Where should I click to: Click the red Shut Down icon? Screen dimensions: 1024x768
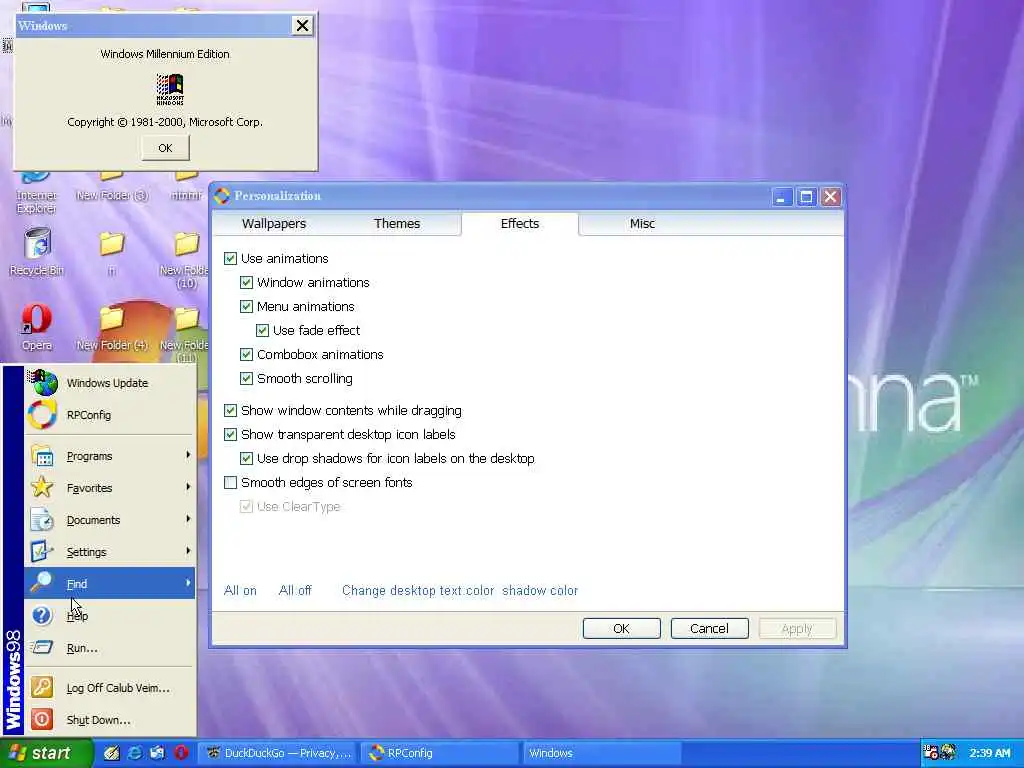(42, 719)
